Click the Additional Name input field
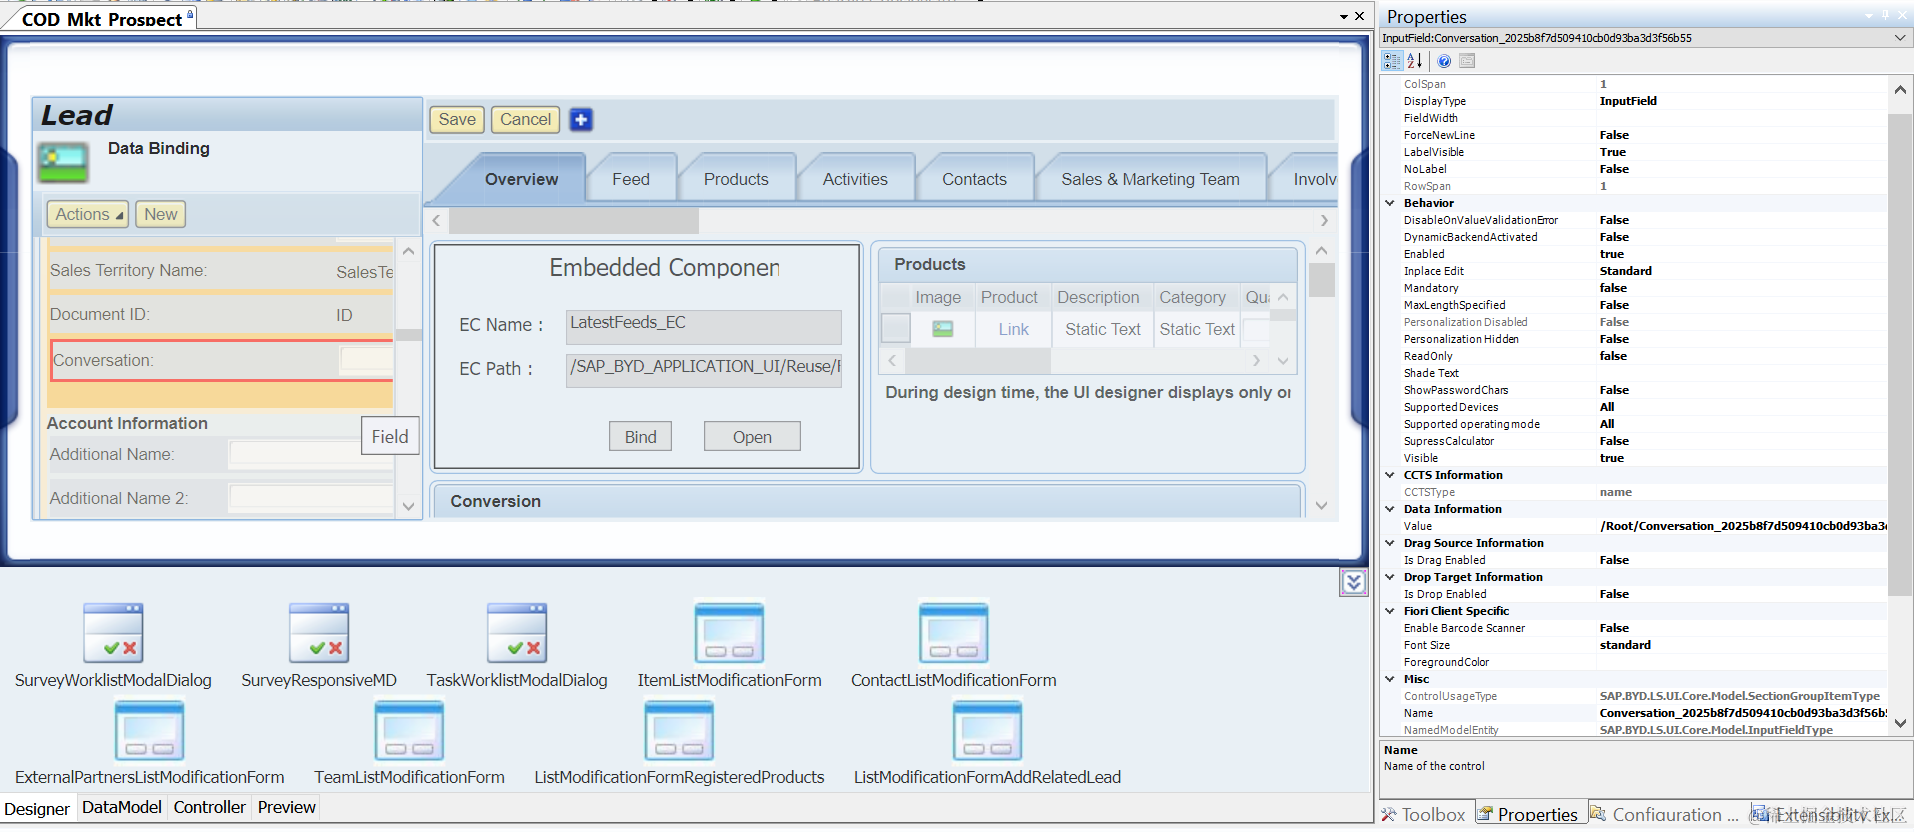The image size is (1914, 832). [x=310, y=454]
